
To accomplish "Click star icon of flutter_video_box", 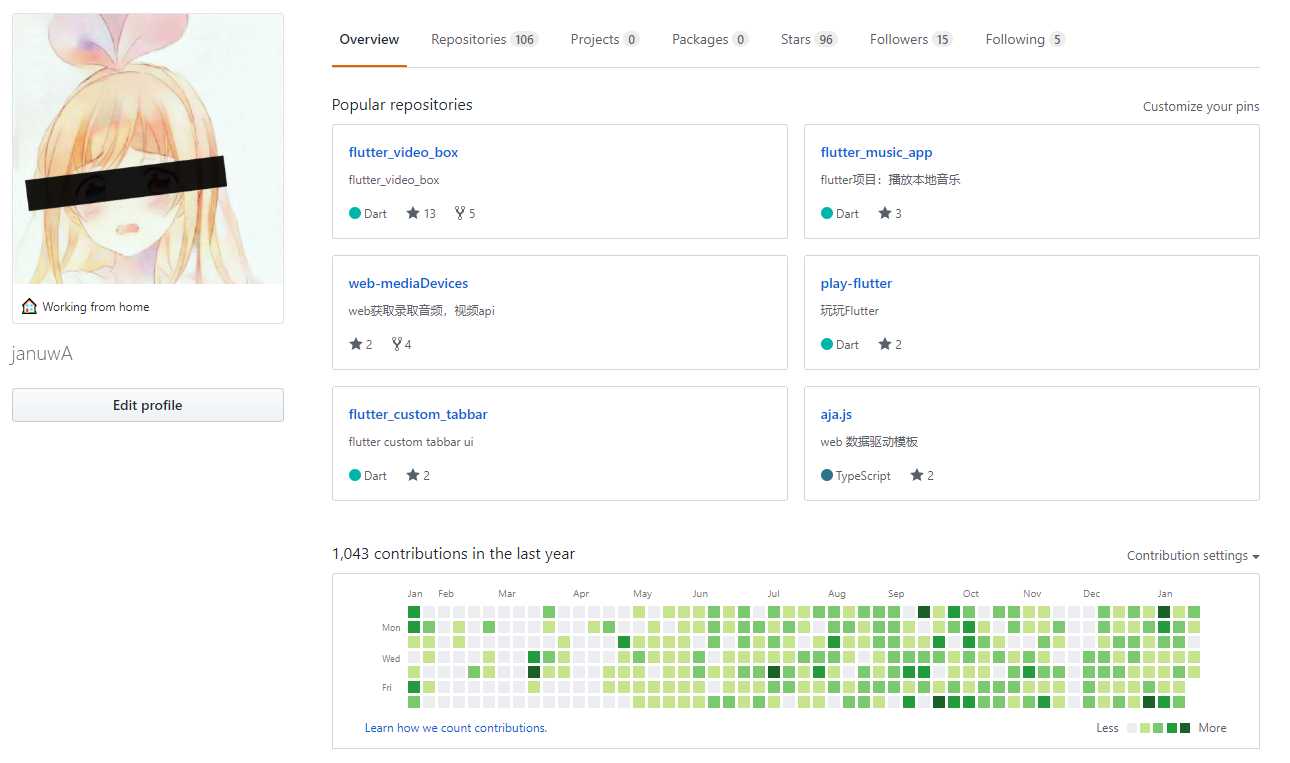I will [x=413, y=213].
